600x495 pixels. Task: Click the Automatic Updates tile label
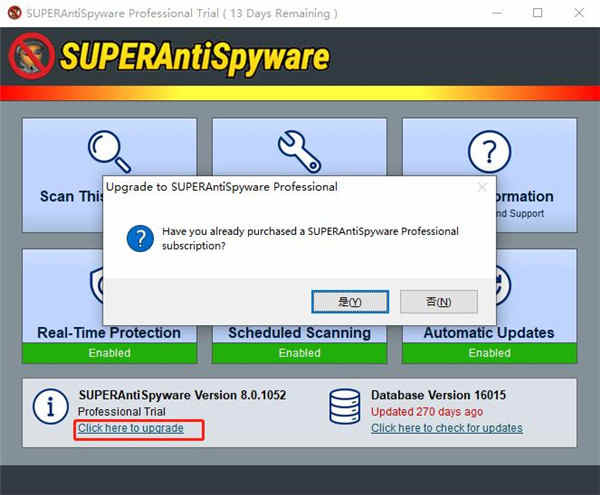[489, 333]
